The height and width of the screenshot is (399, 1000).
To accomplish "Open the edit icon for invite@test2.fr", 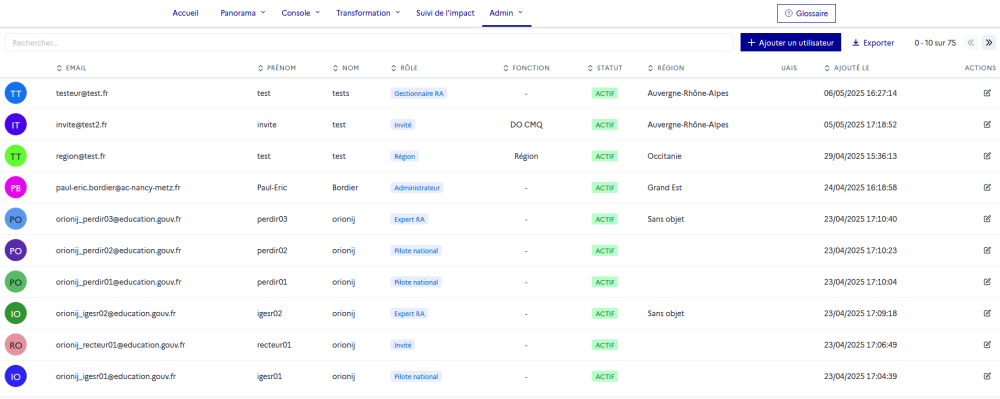I will 987,124.
